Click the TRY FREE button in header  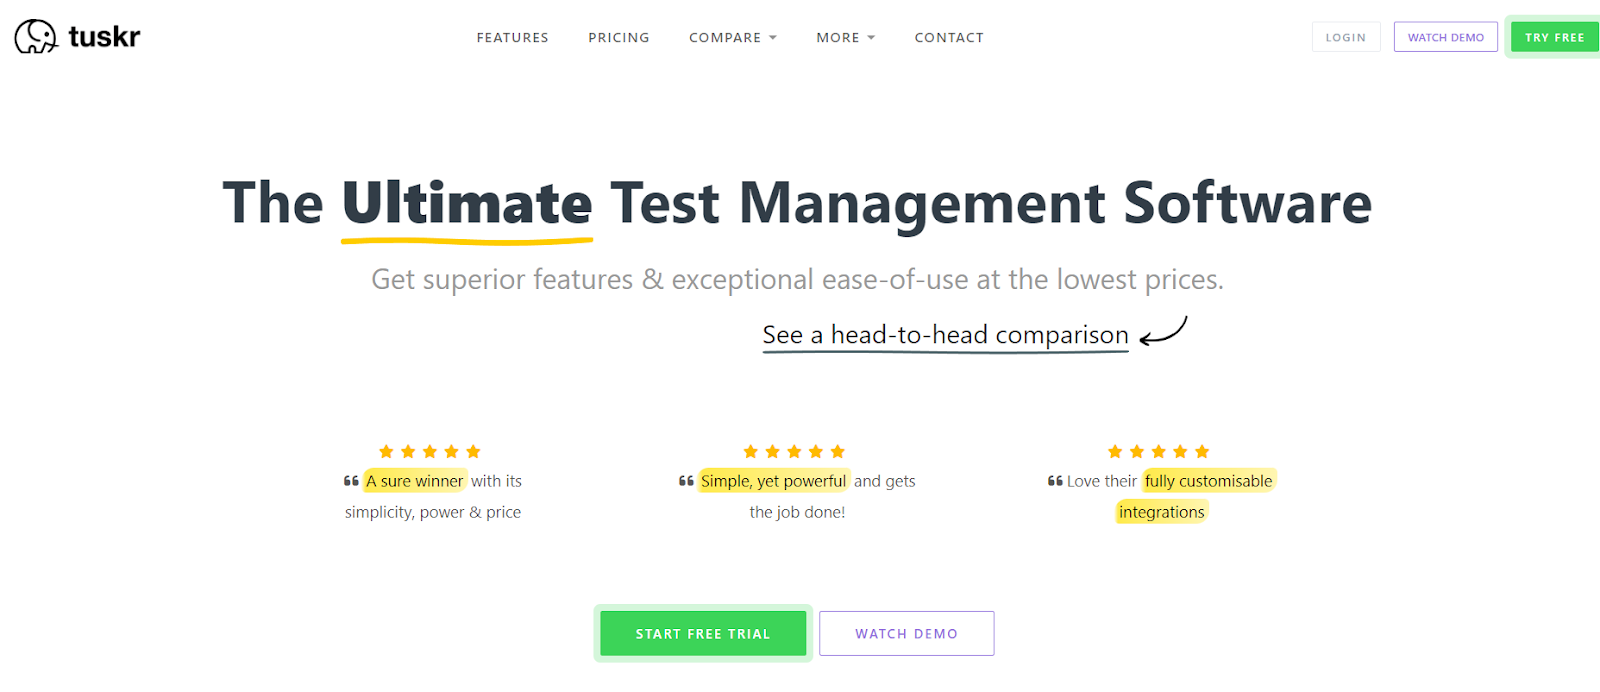click(1555, 37)
